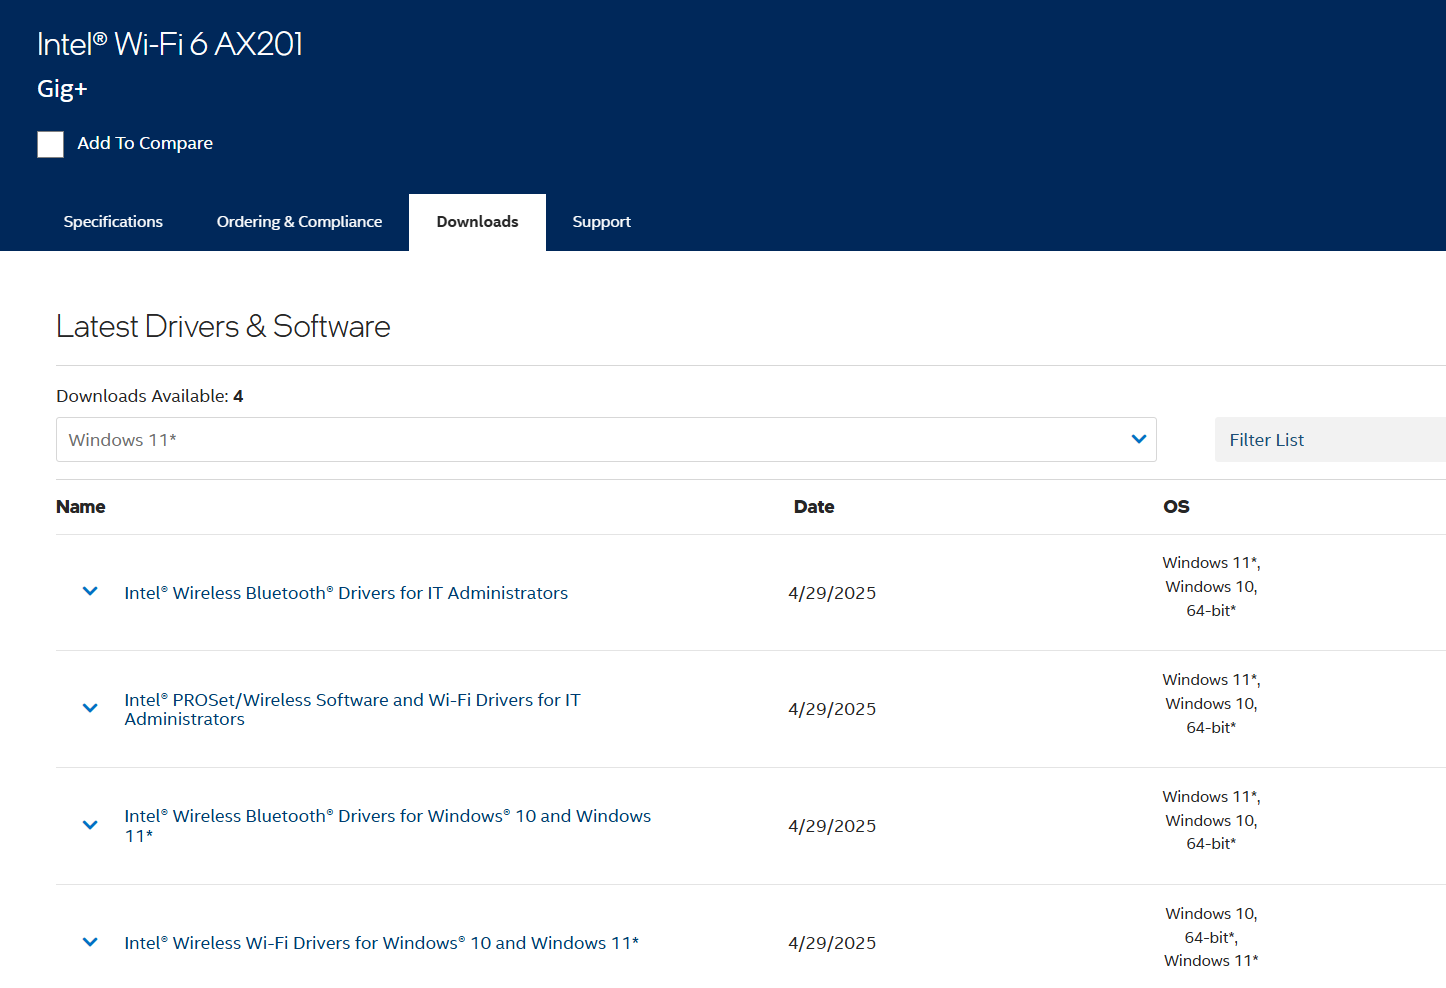Expand PROSet/Wireless Software IT Administrators row
Screen dimensions: 1446x988
pyautogui.click(x=90, y=709)
